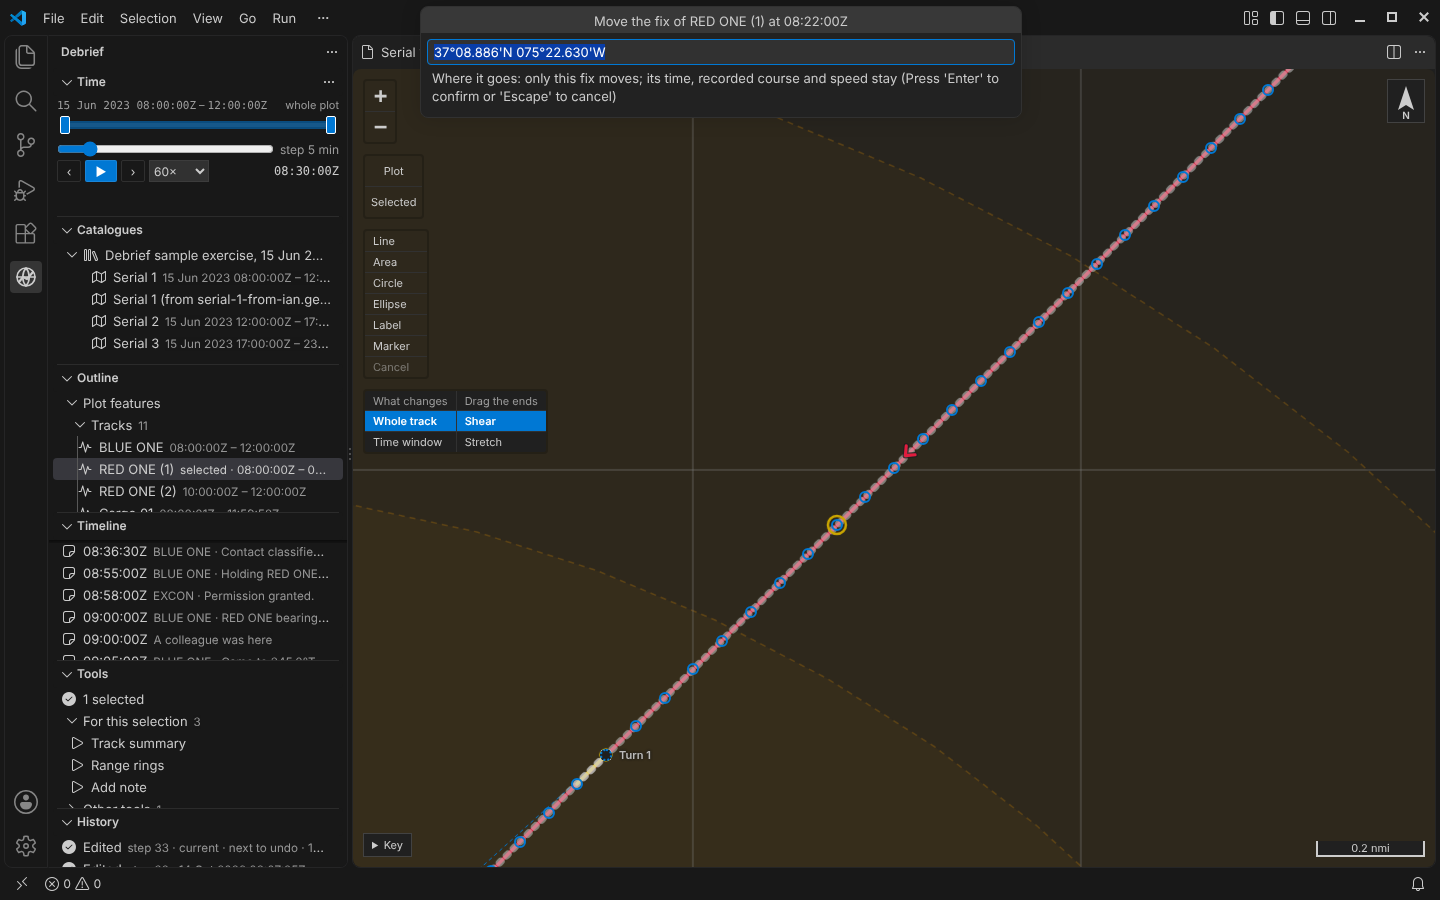This screenshot has width=1440, height=900.
Task: Open the 08:58:00Z EXCON note
Action: (196, 596)
